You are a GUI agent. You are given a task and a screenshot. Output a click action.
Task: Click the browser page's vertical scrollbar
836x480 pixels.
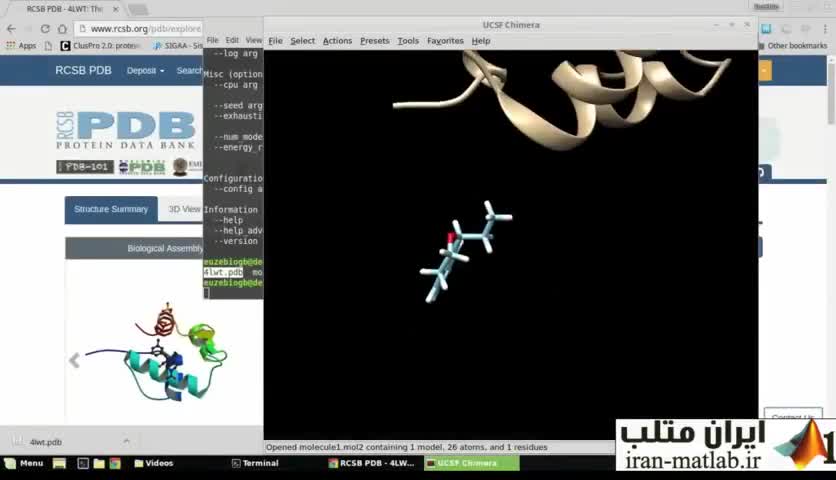coord(831,96)
